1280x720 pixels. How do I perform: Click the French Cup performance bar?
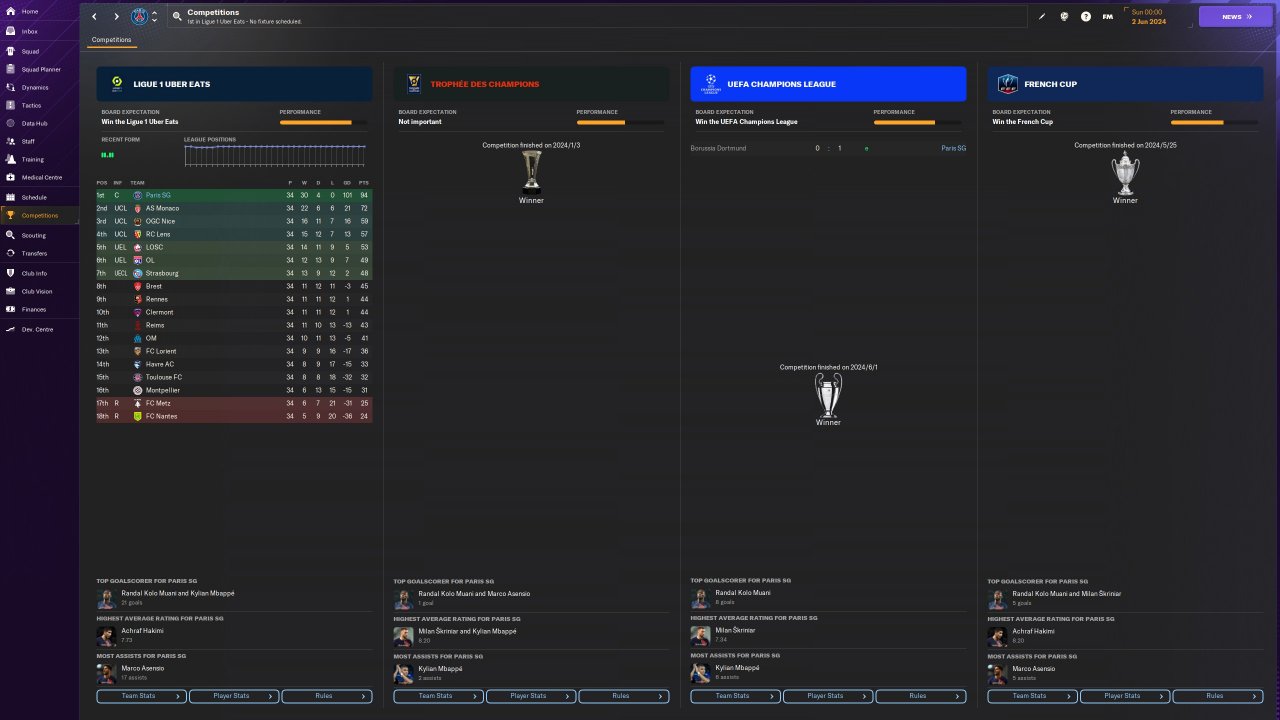(1214, 122)
